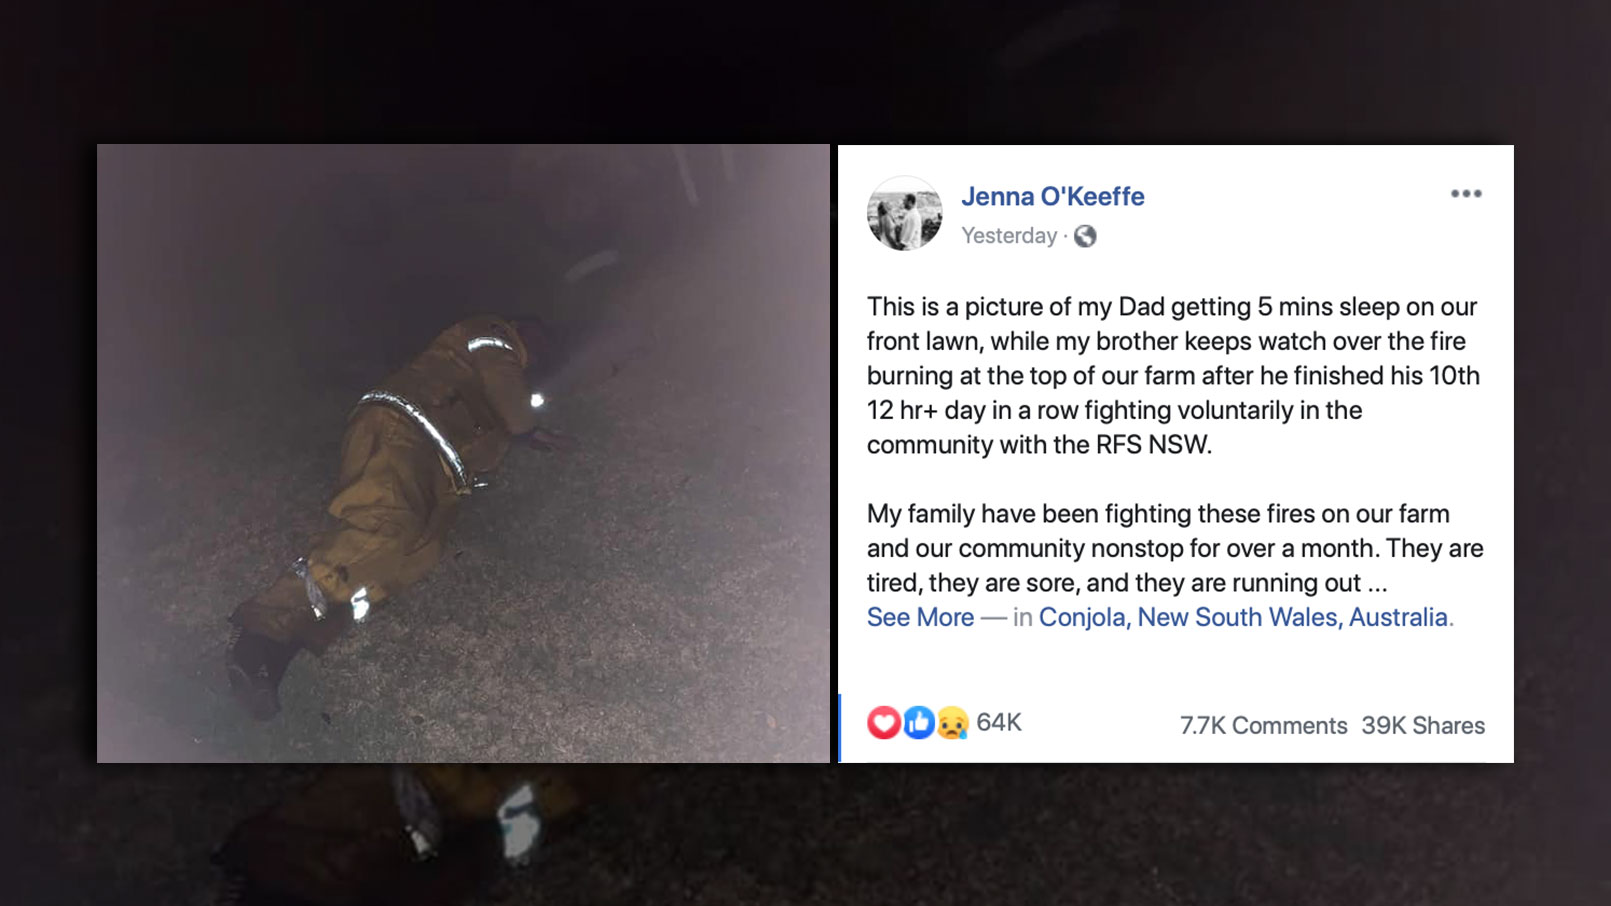Click the paragraph beginning 'This is a picture'

click(x=1173, y=376)
